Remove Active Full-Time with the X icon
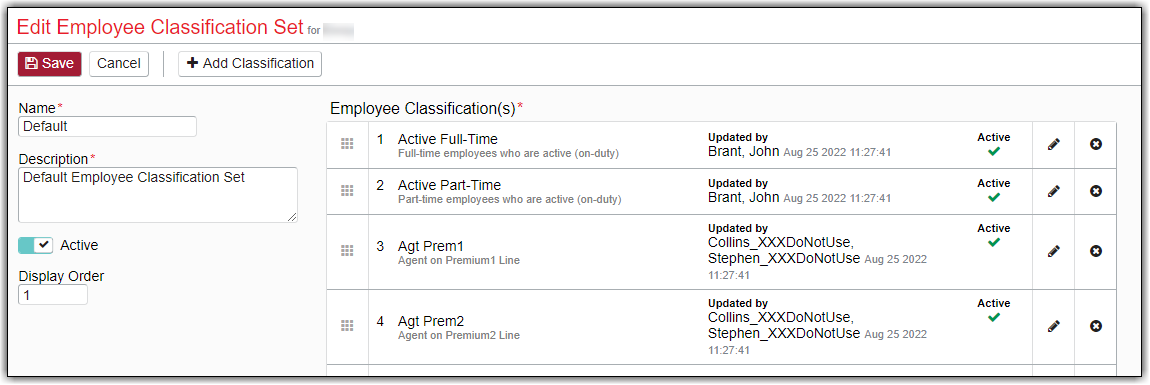 pos(1096,145)
